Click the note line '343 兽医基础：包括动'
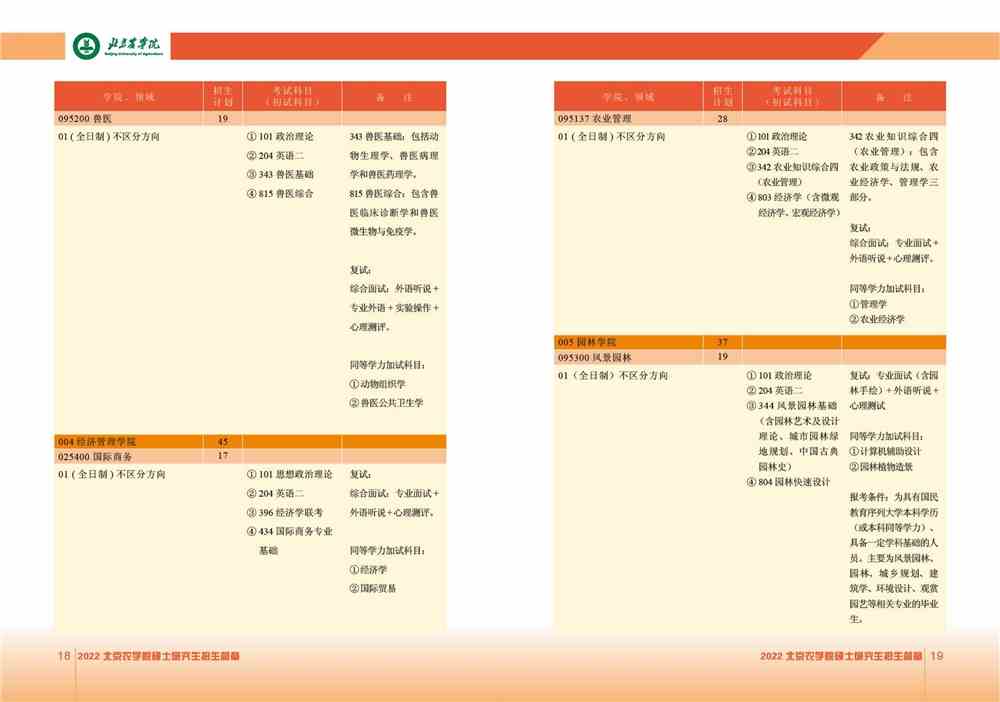The image size is (1000, 702). (x=394, y=136)
